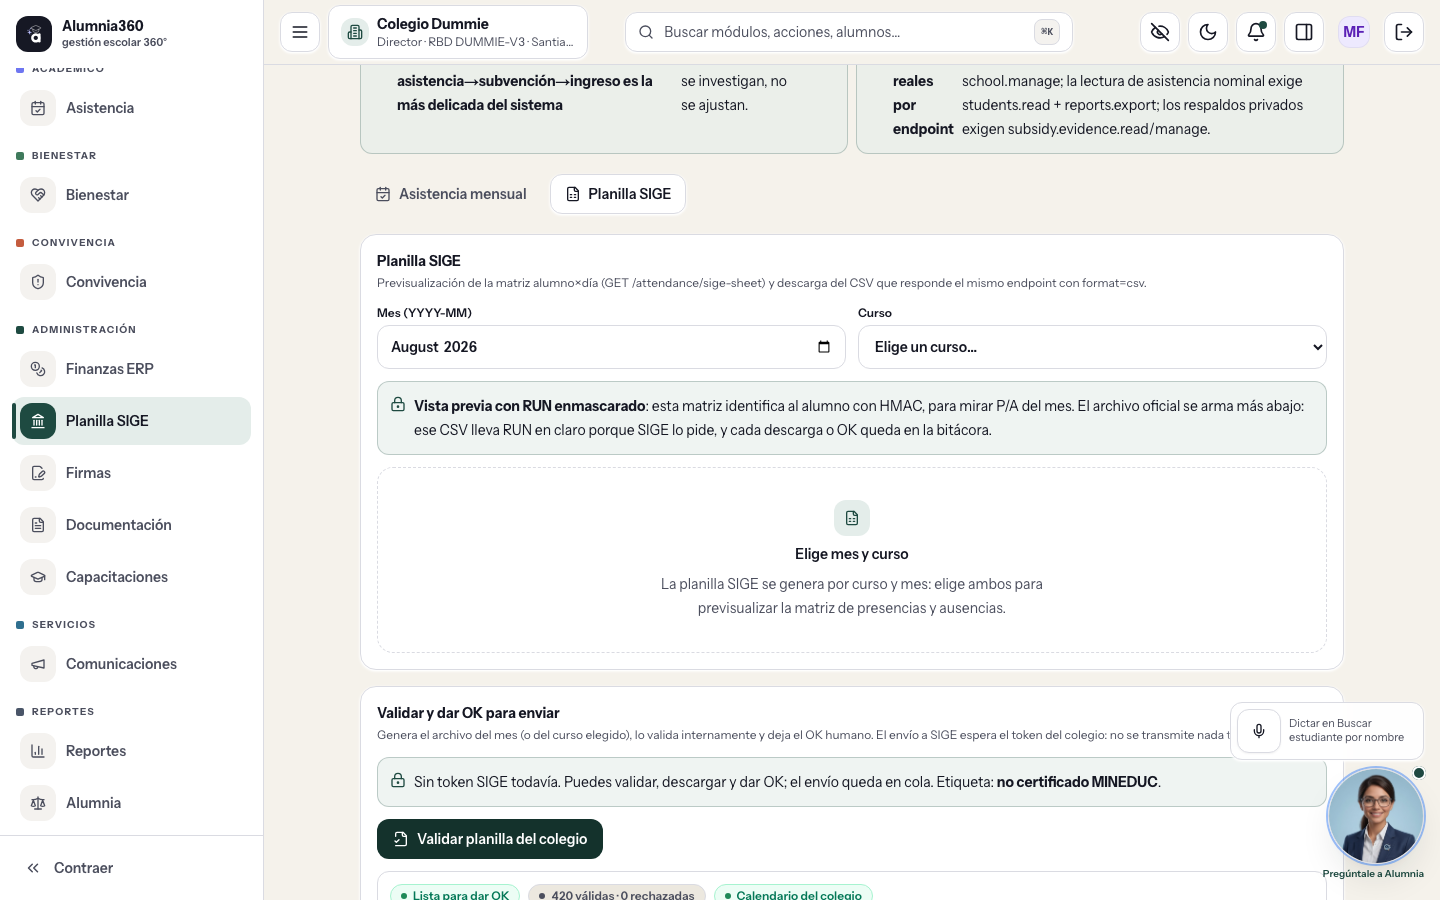Image resolution: width=1440 pixels, height=900 pixels.
Task: Click the ADMINISTRACIÓN section header
Action: tap(84, 330)
